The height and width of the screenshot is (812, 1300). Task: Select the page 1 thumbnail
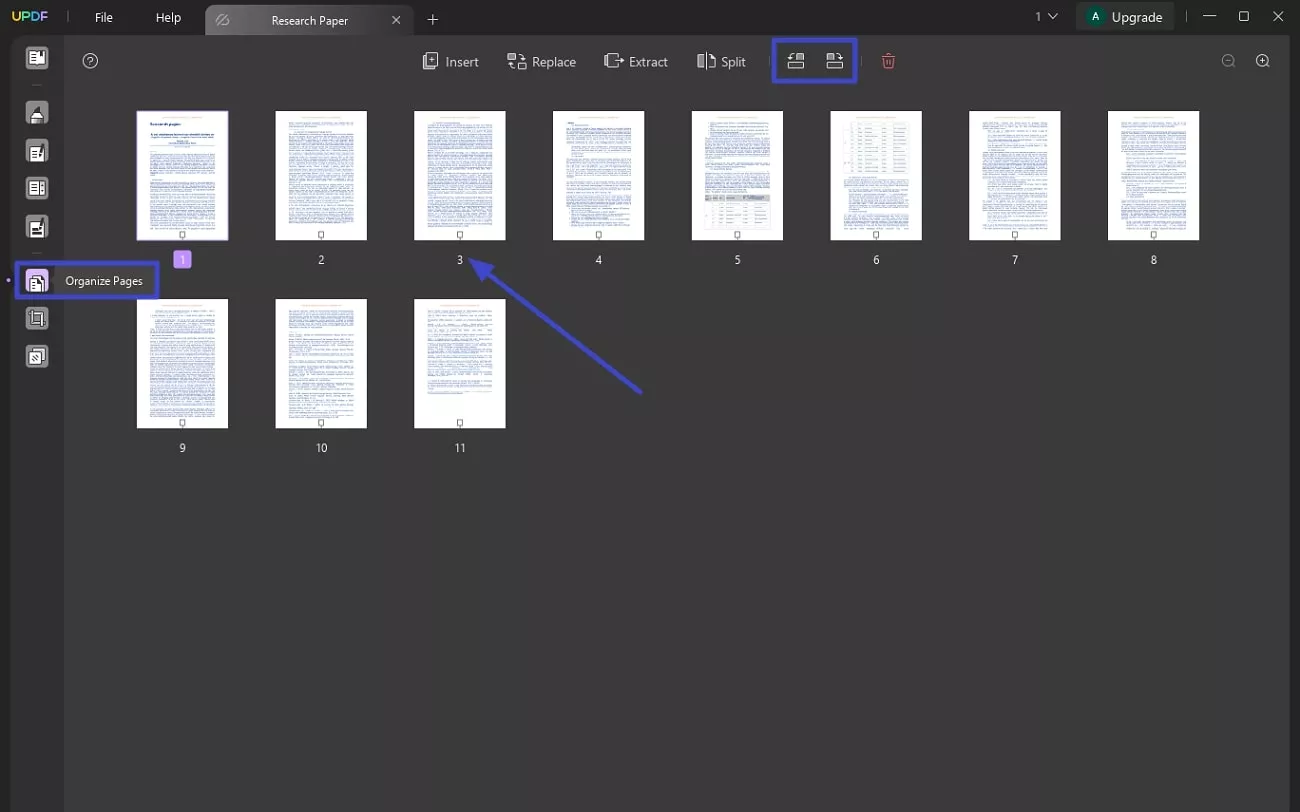point(182,176)
